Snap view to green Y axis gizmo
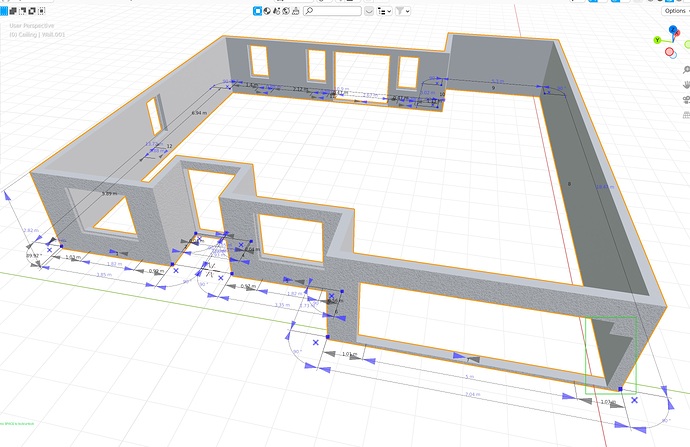Screen dimensions: 690x447 tap(657, 40)
